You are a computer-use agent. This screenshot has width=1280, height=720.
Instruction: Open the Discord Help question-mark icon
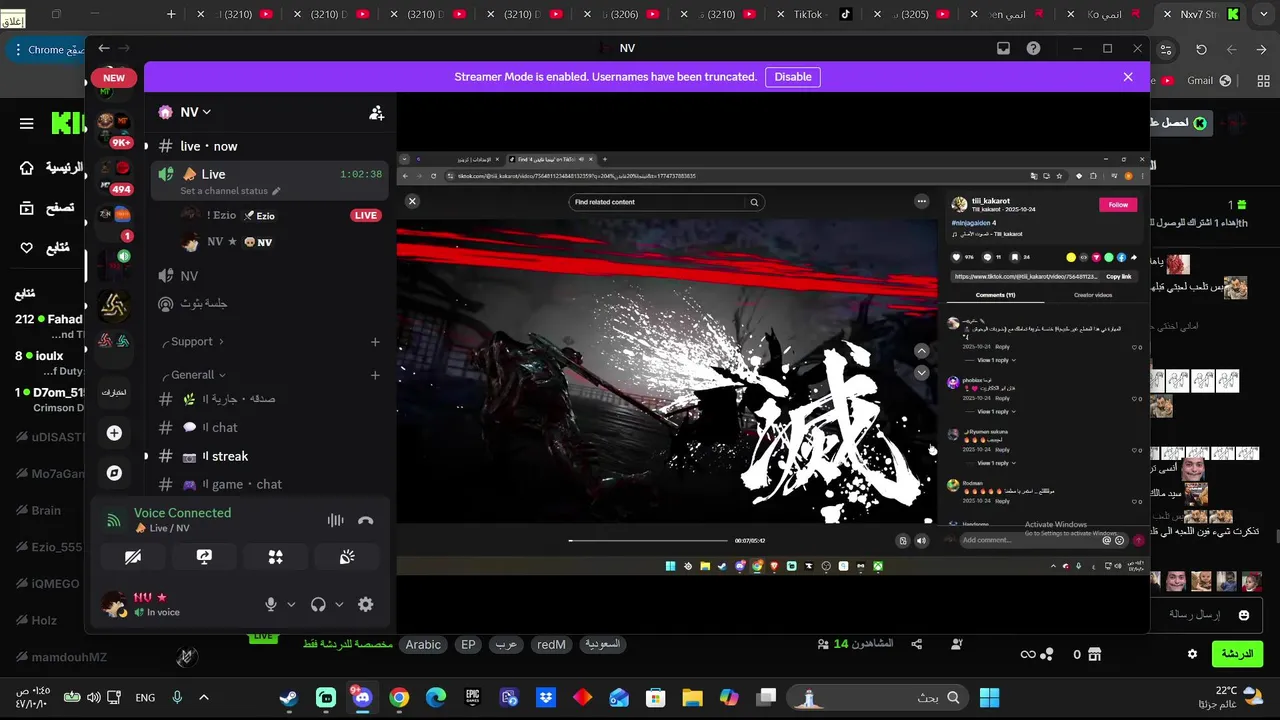coord(1034,48)
